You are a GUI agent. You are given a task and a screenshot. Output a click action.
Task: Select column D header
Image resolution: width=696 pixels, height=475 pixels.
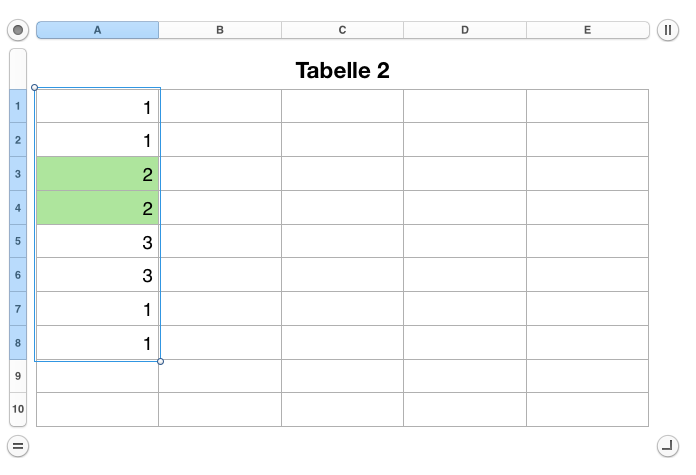point(465,30)
